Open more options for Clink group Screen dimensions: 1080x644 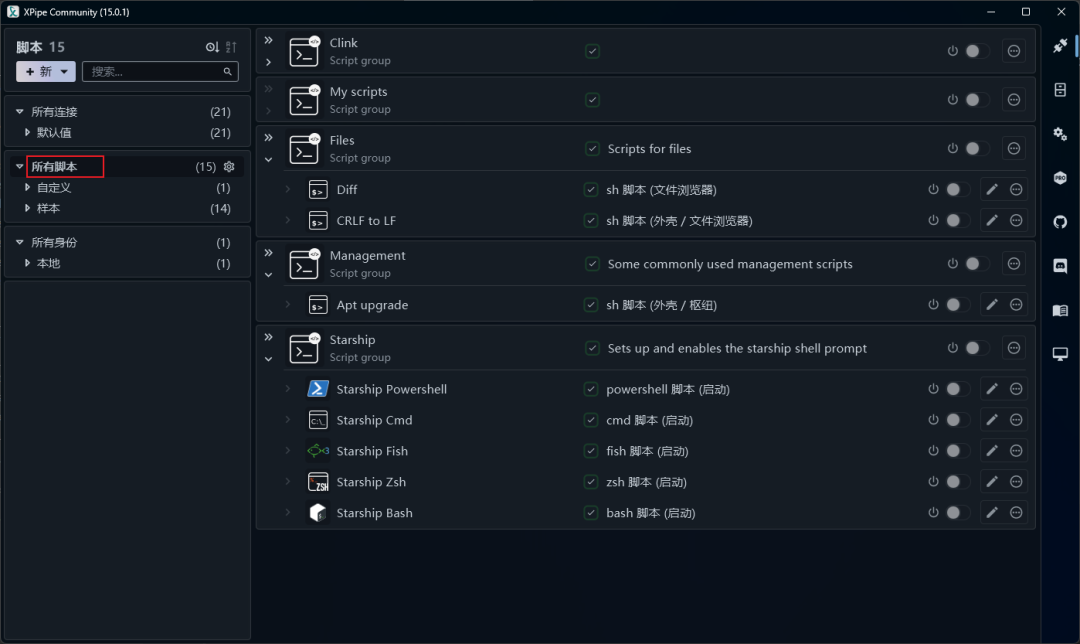coord(1014,51)
